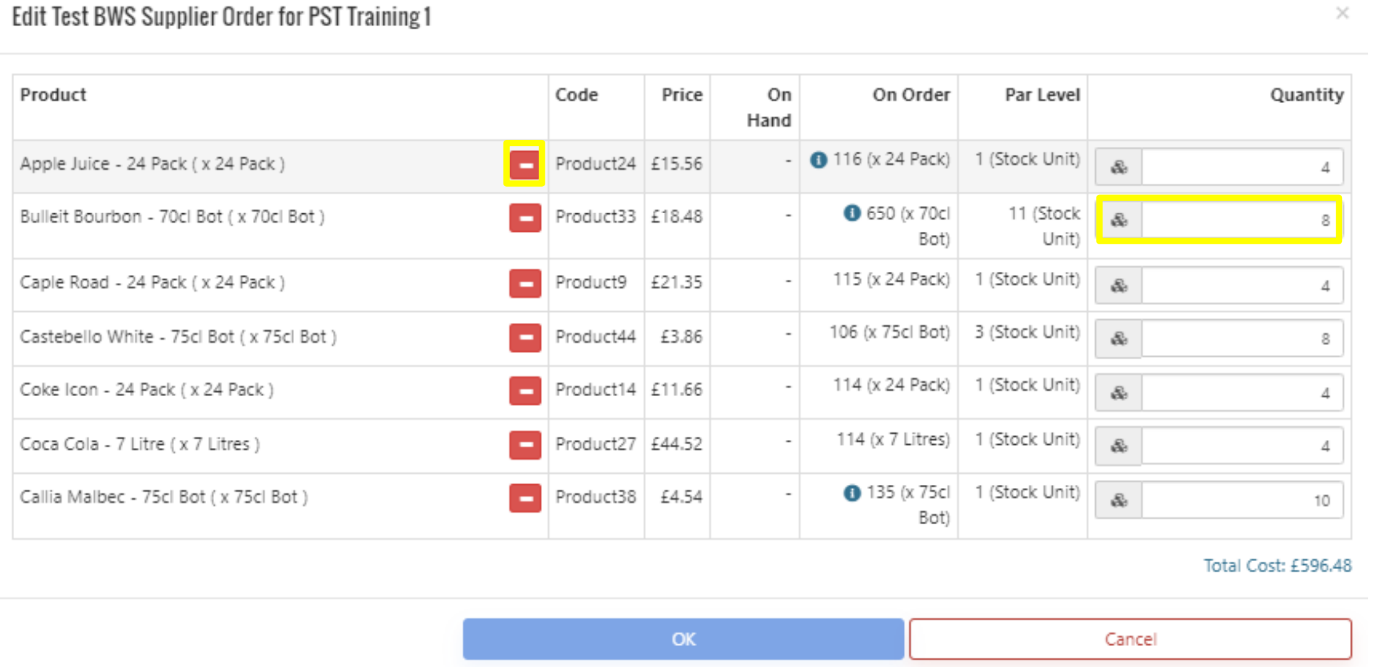Click stock unit icon for Apple Juice quantity
The height and width of the screenshot is (667, 1375).
coord(1119,168)
